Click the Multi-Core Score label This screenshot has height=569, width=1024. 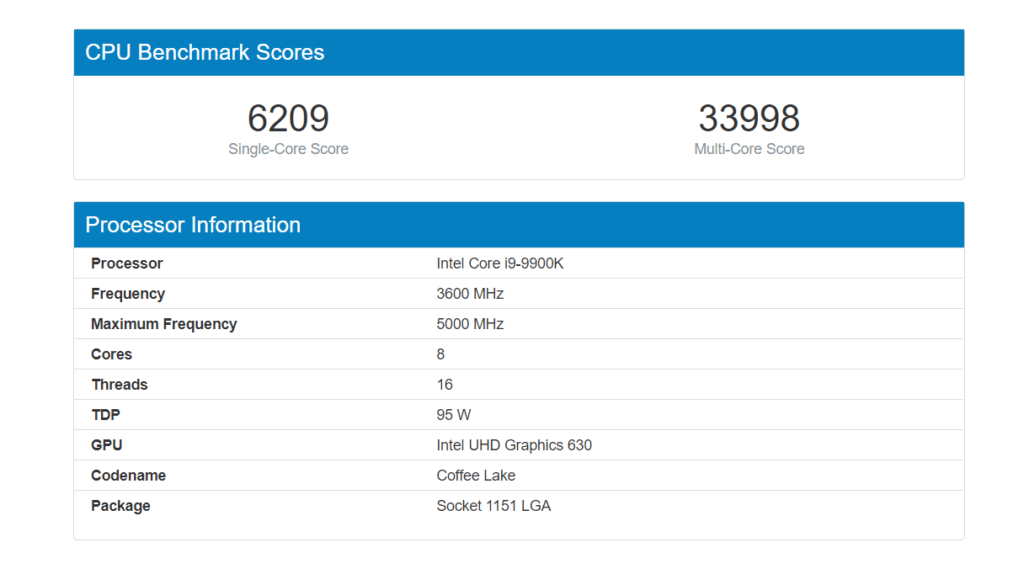click(749, 149)
